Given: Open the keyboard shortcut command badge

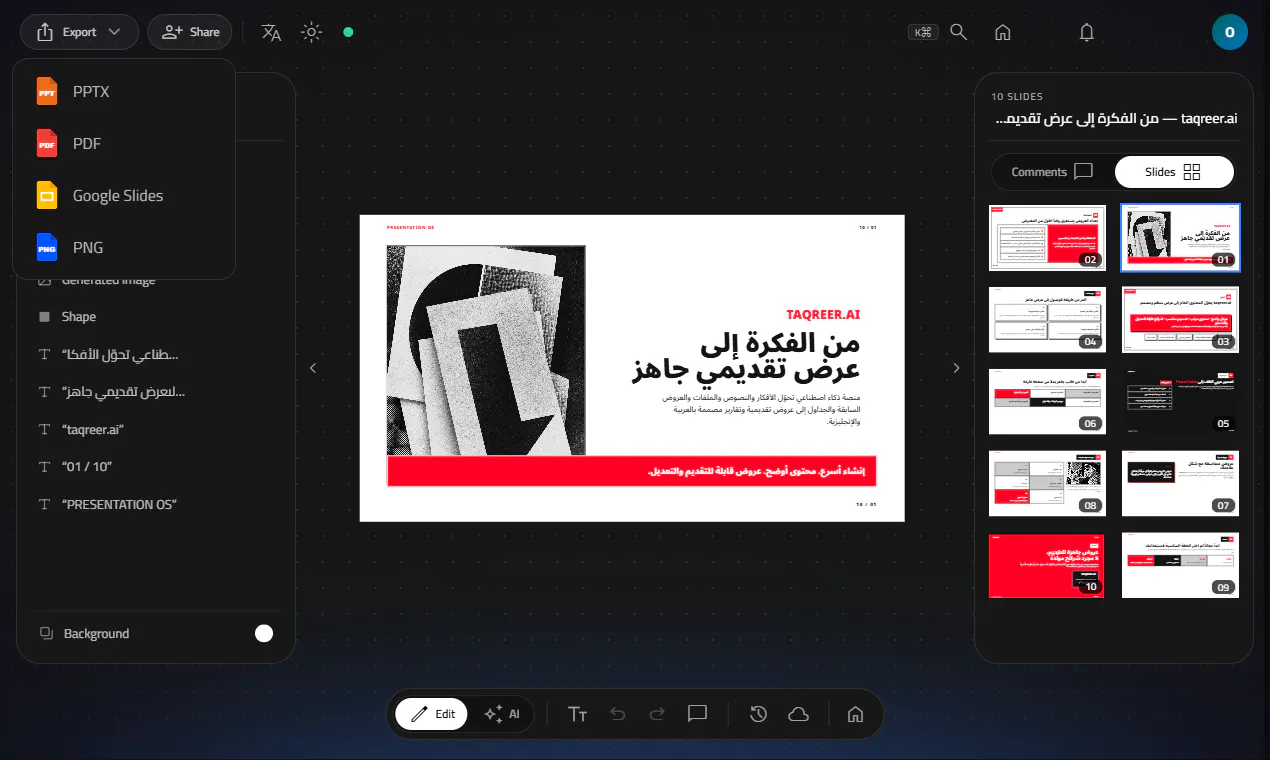Looking at the screenshot, I should [922, 32].
